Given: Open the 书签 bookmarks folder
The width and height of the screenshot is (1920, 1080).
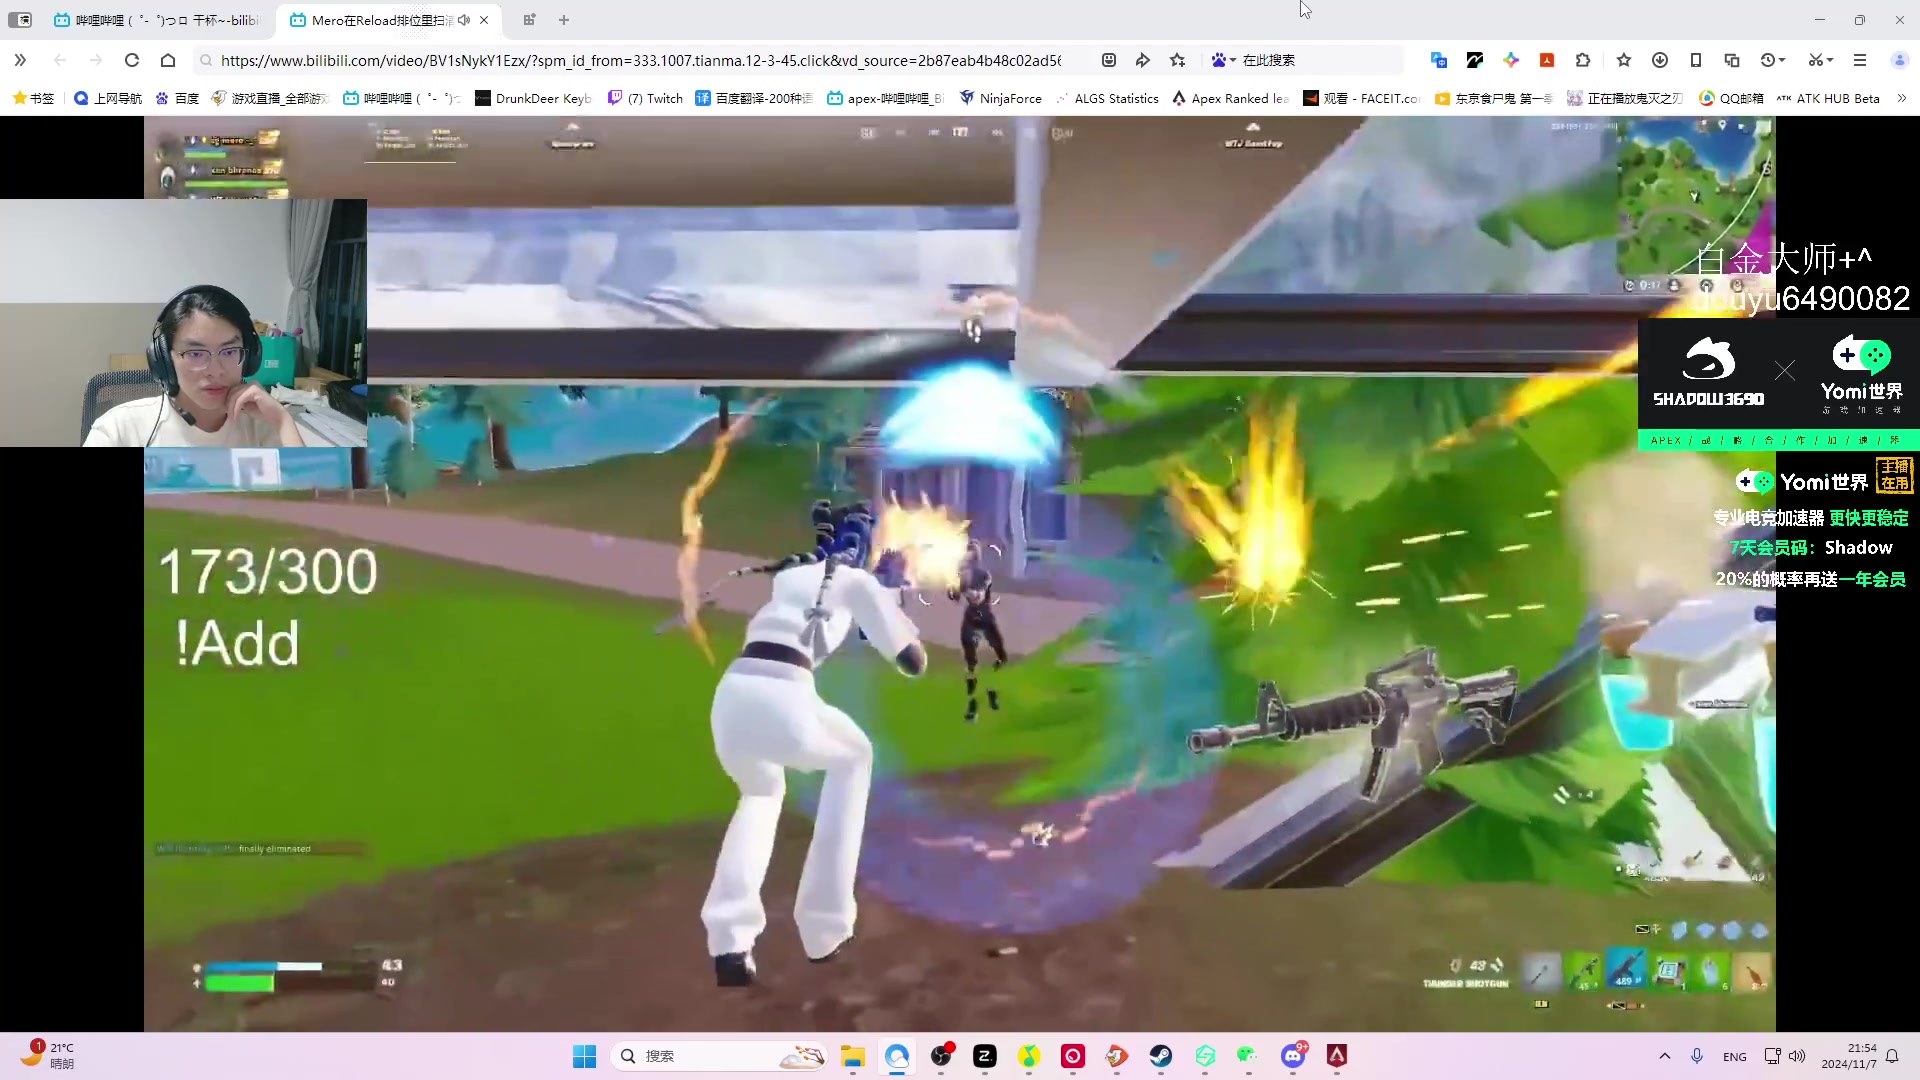Looking at the screenshot, I should pos(33,98).
